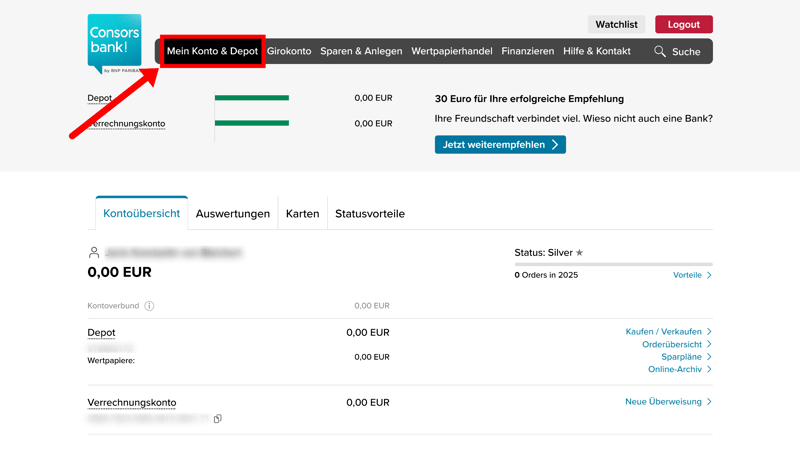
Task: Click the arrow on Jetzt weiterempfehlen button
Action: pos(555,145)
